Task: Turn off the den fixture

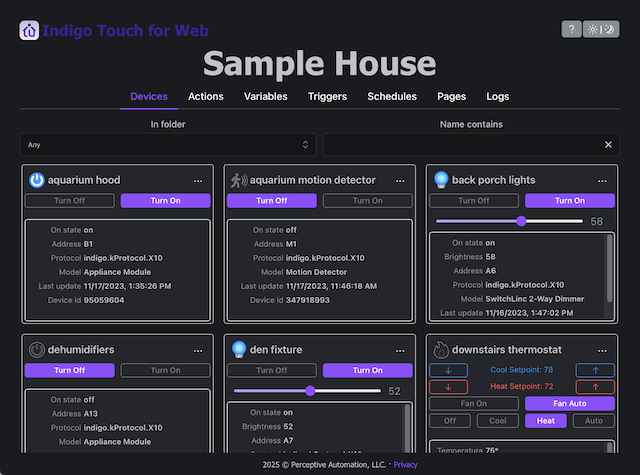Action: [272, 371]
